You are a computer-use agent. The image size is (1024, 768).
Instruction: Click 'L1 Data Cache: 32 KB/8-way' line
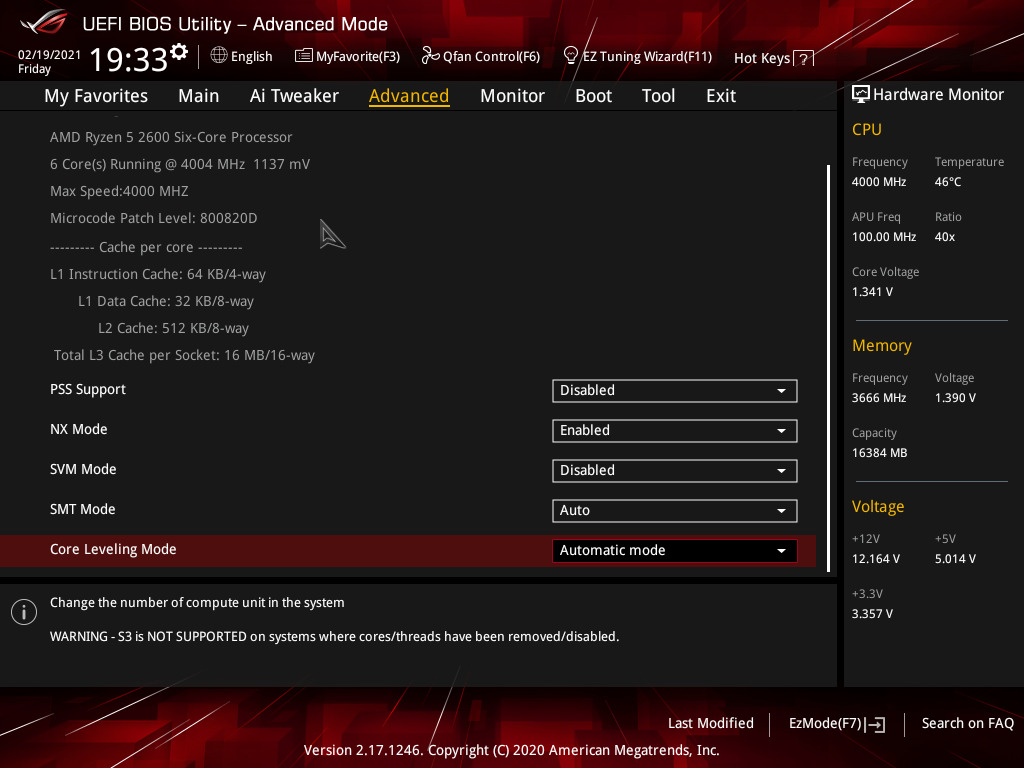pos(166,301)
